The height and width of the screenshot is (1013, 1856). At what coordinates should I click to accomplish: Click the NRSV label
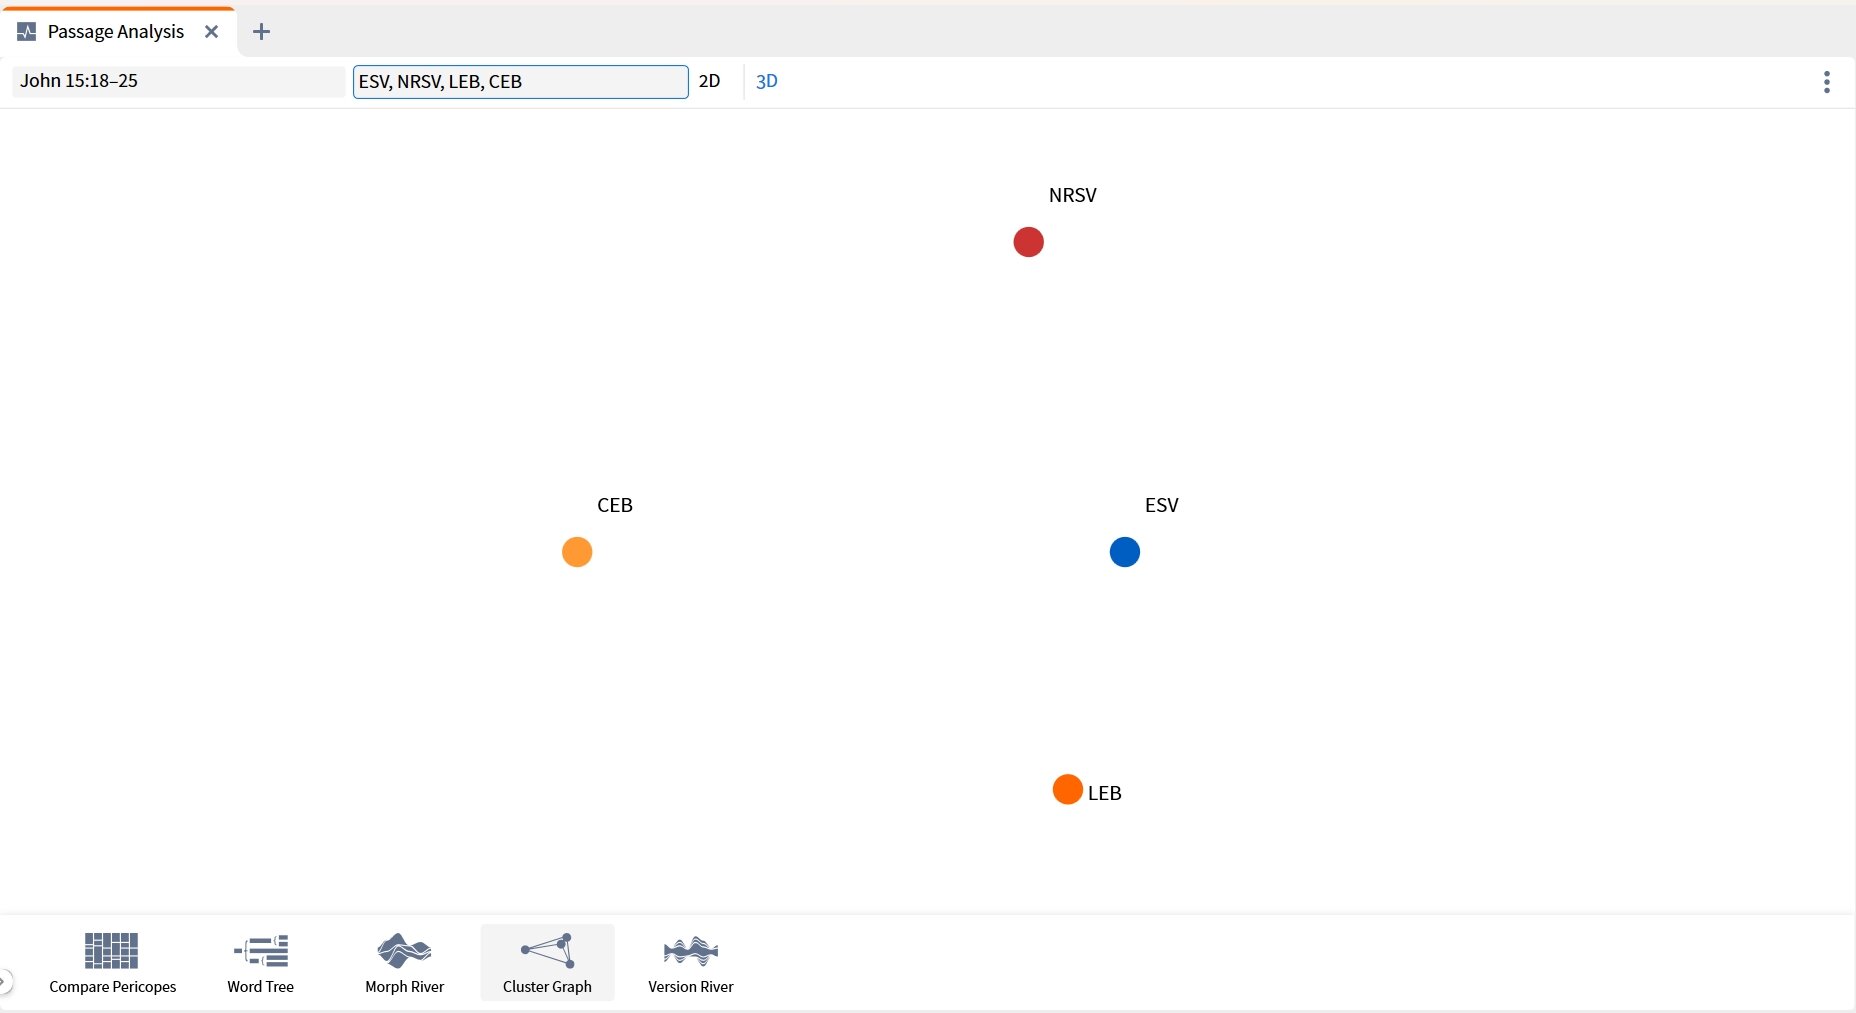coord(1073,195)
